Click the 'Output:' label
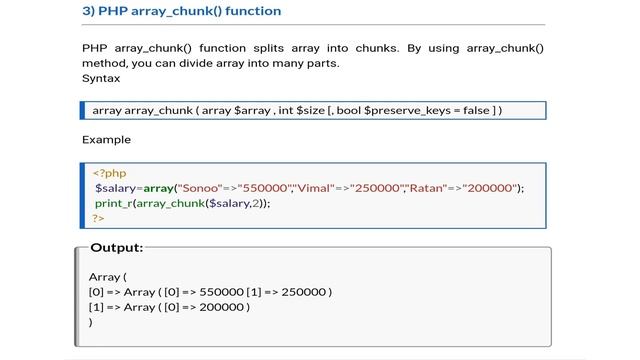 (x=117, y=247)
